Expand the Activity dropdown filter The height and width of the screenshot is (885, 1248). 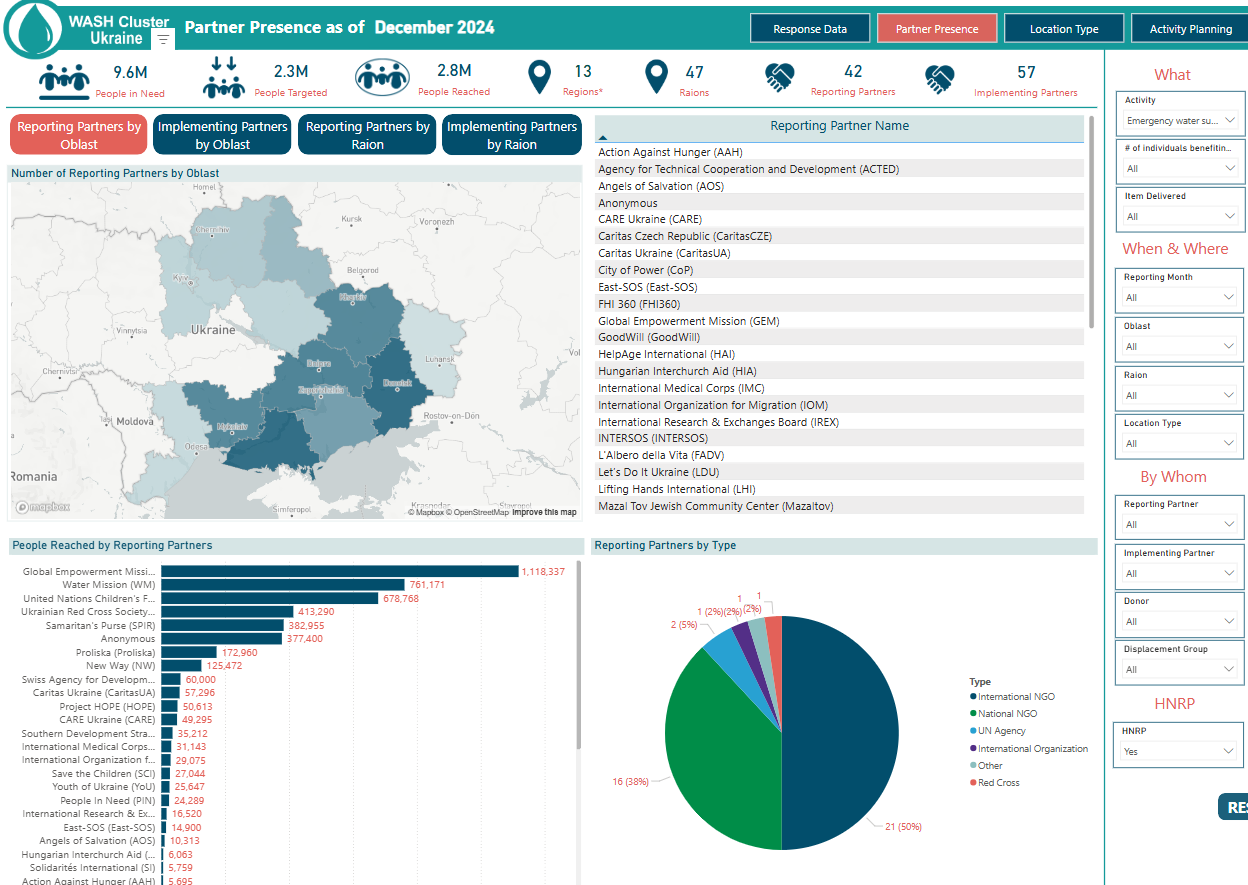pyautogui.click(x=1180, y=120)
